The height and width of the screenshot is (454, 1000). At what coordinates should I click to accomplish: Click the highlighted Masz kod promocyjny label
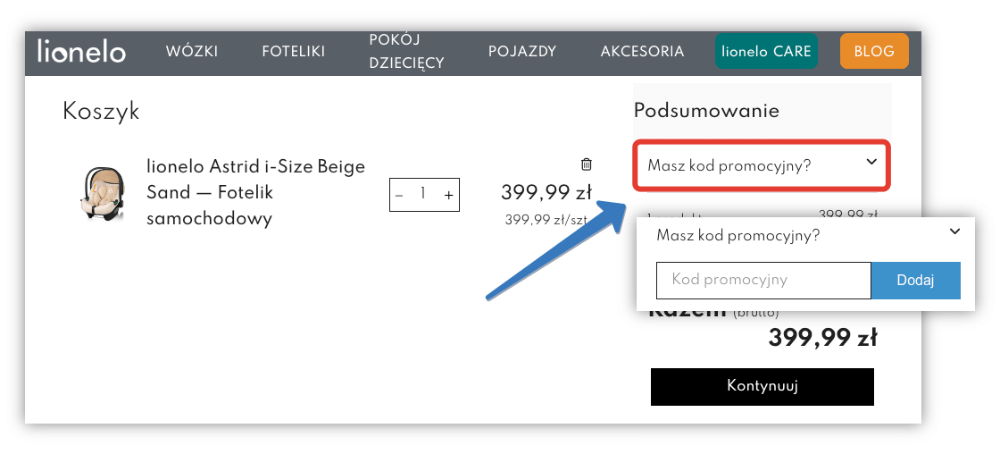coord(729,165)
